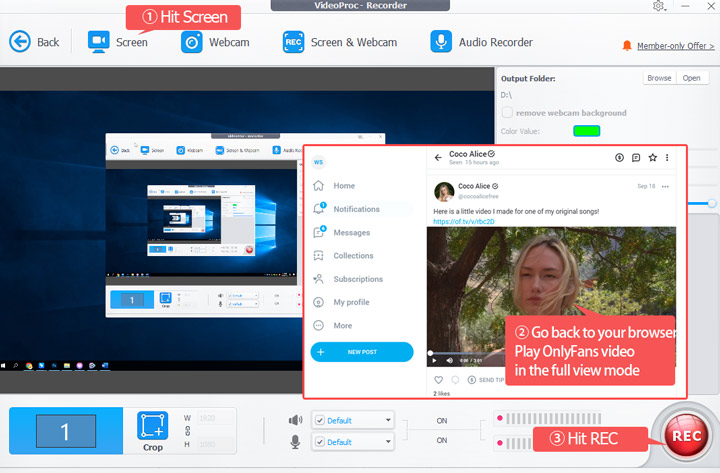The width and height of the screenshot is (720, 473).
Task: Click the message icon in profile header
Action: point(636,158)
